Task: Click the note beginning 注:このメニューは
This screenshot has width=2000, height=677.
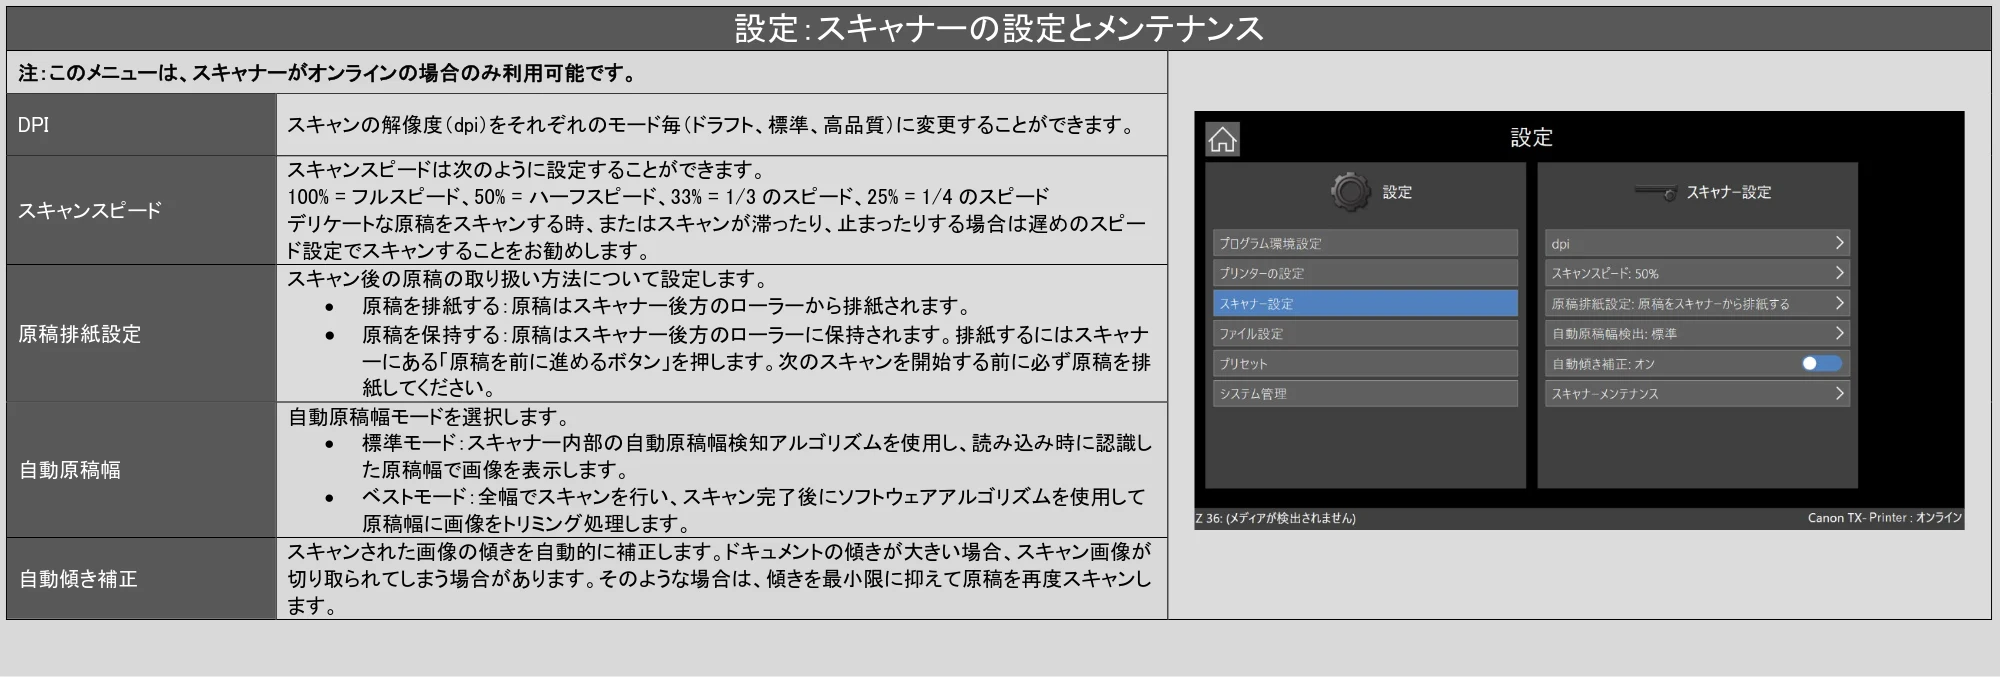Action: [x=328, y=73]
